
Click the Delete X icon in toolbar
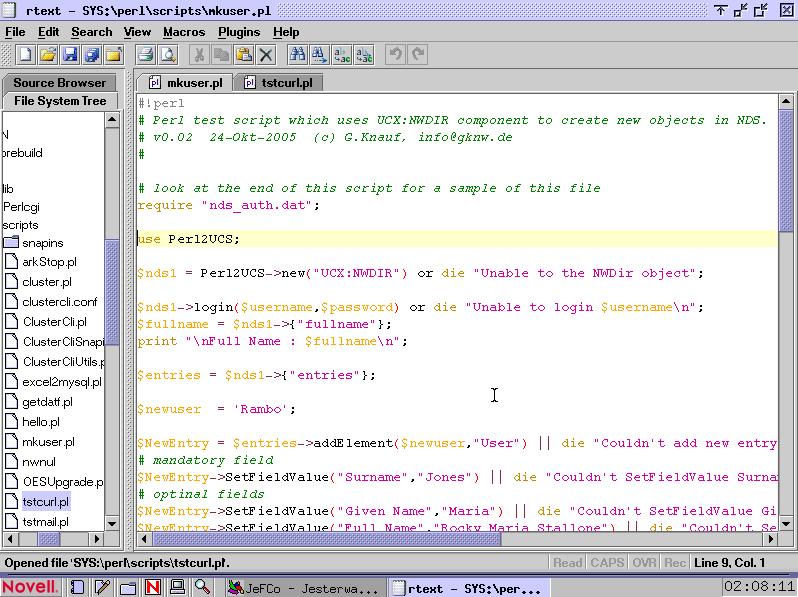pyautogui.click(x=266, y=55)
